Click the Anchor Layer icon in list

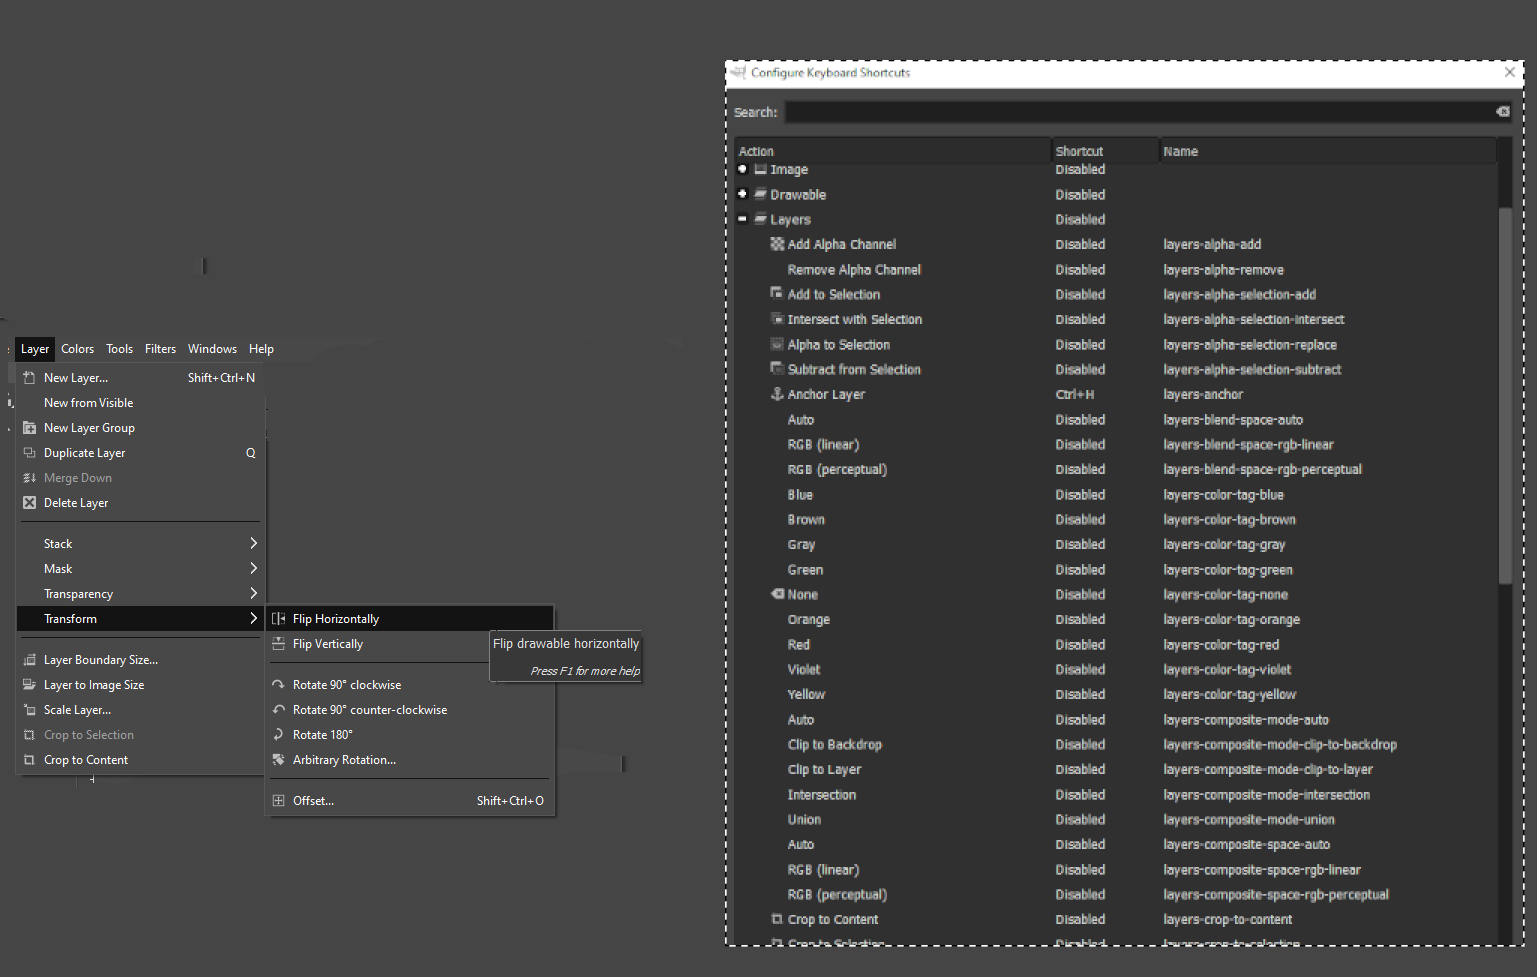(777, 394)
